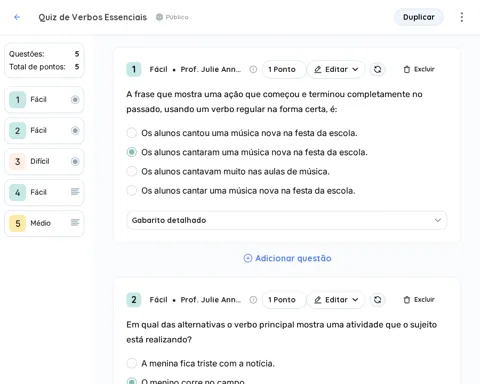Select option 'O menino corre no campo'

pos(132,381)
